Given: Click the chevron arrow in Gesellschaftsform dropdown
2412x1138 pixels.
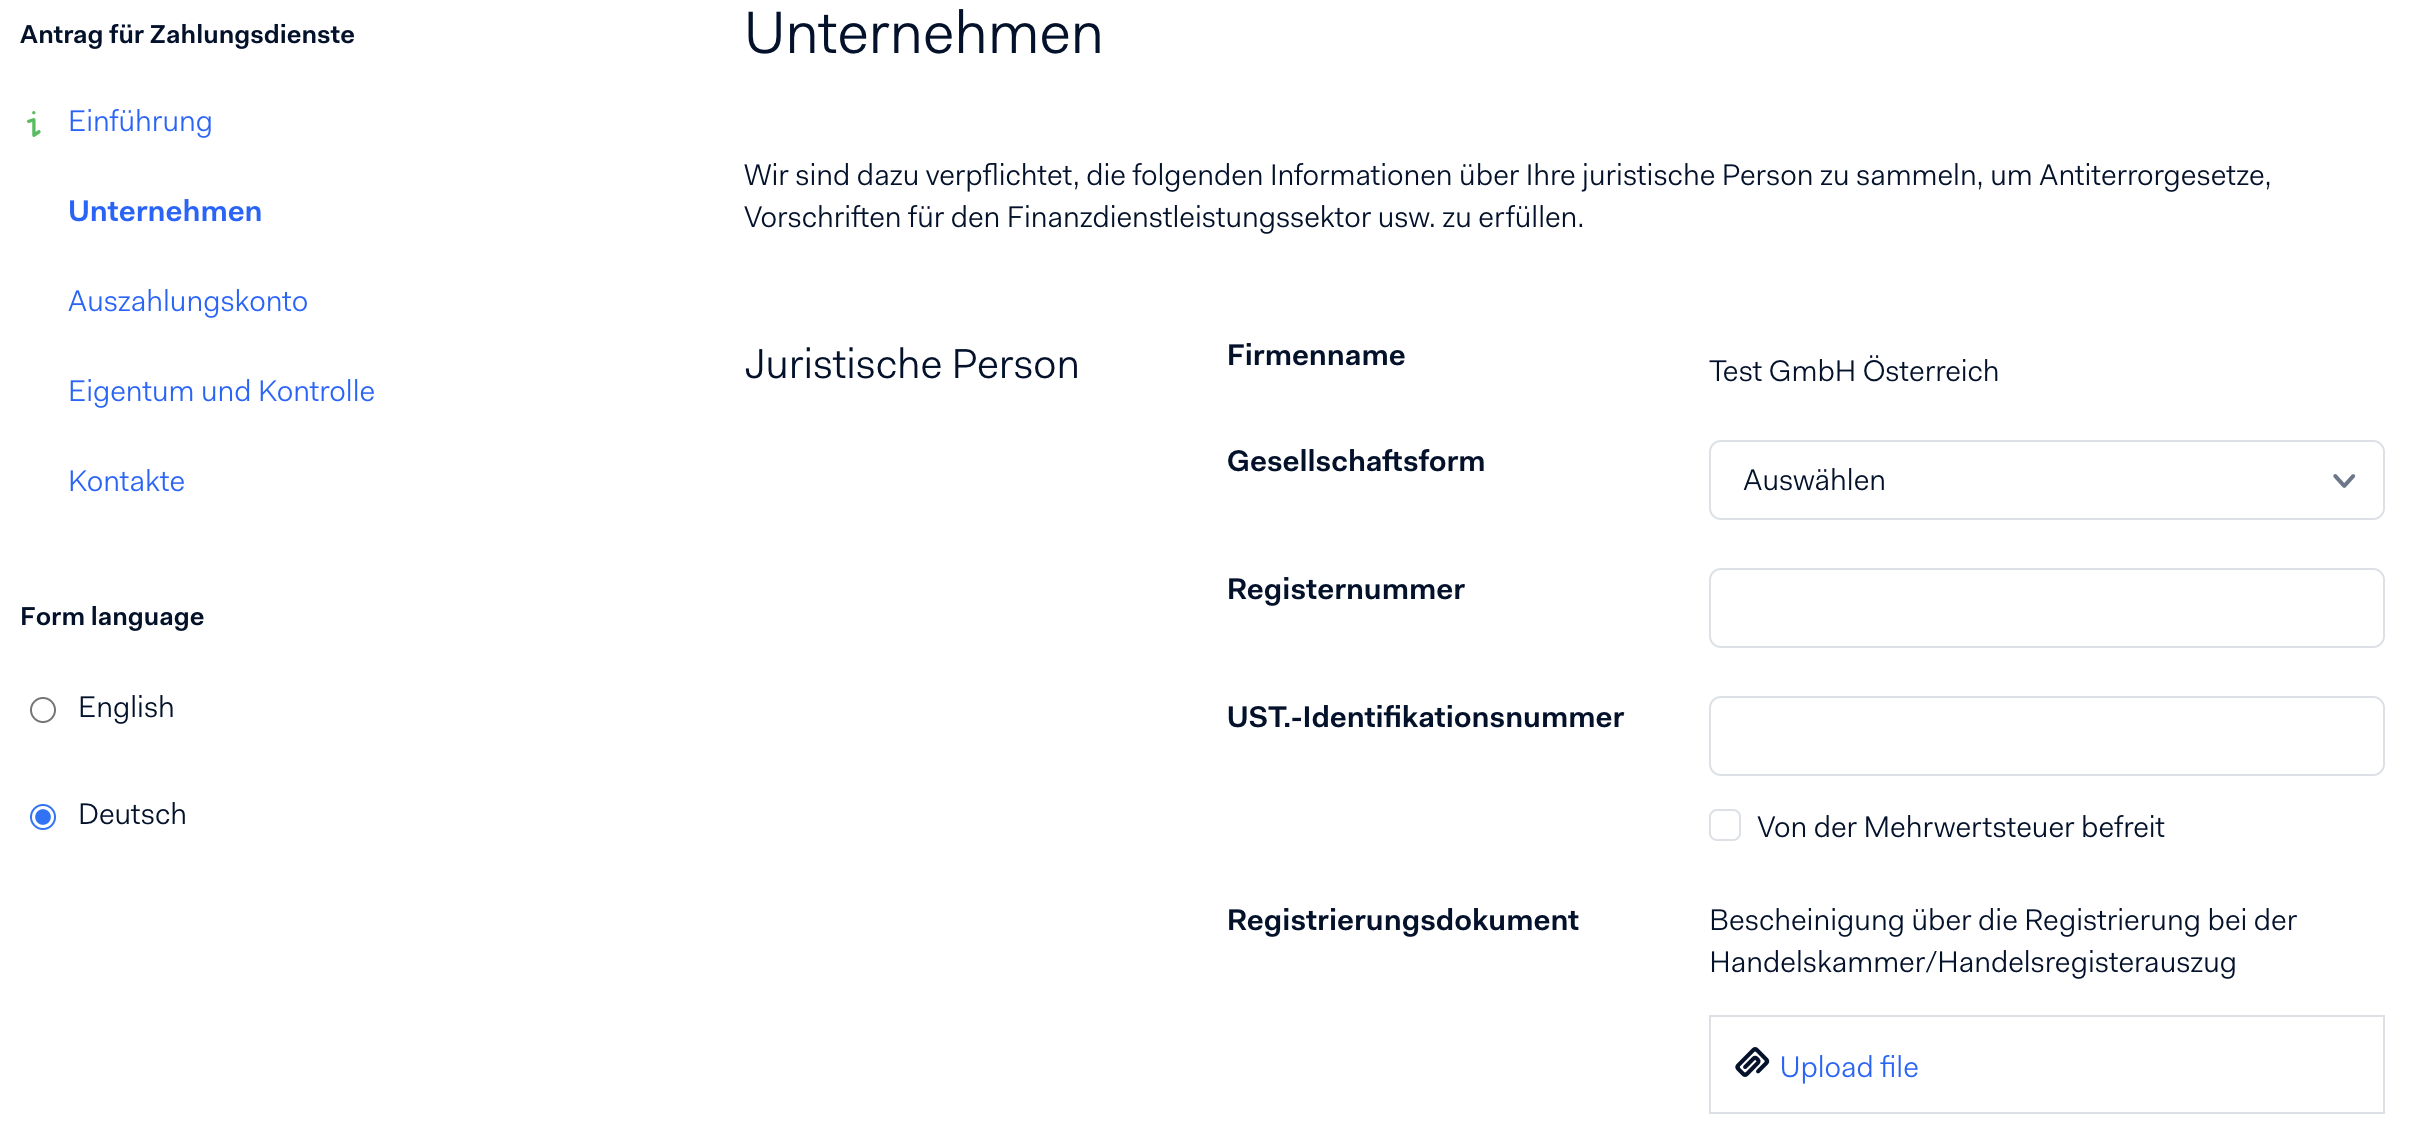Looking at the screenshot, I should click(x=2343, y=481).
